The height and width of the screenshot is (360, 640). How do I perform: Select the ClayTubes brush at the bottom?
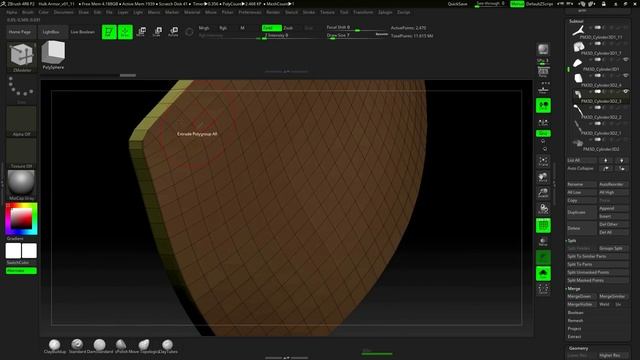[x=167, y=346]
